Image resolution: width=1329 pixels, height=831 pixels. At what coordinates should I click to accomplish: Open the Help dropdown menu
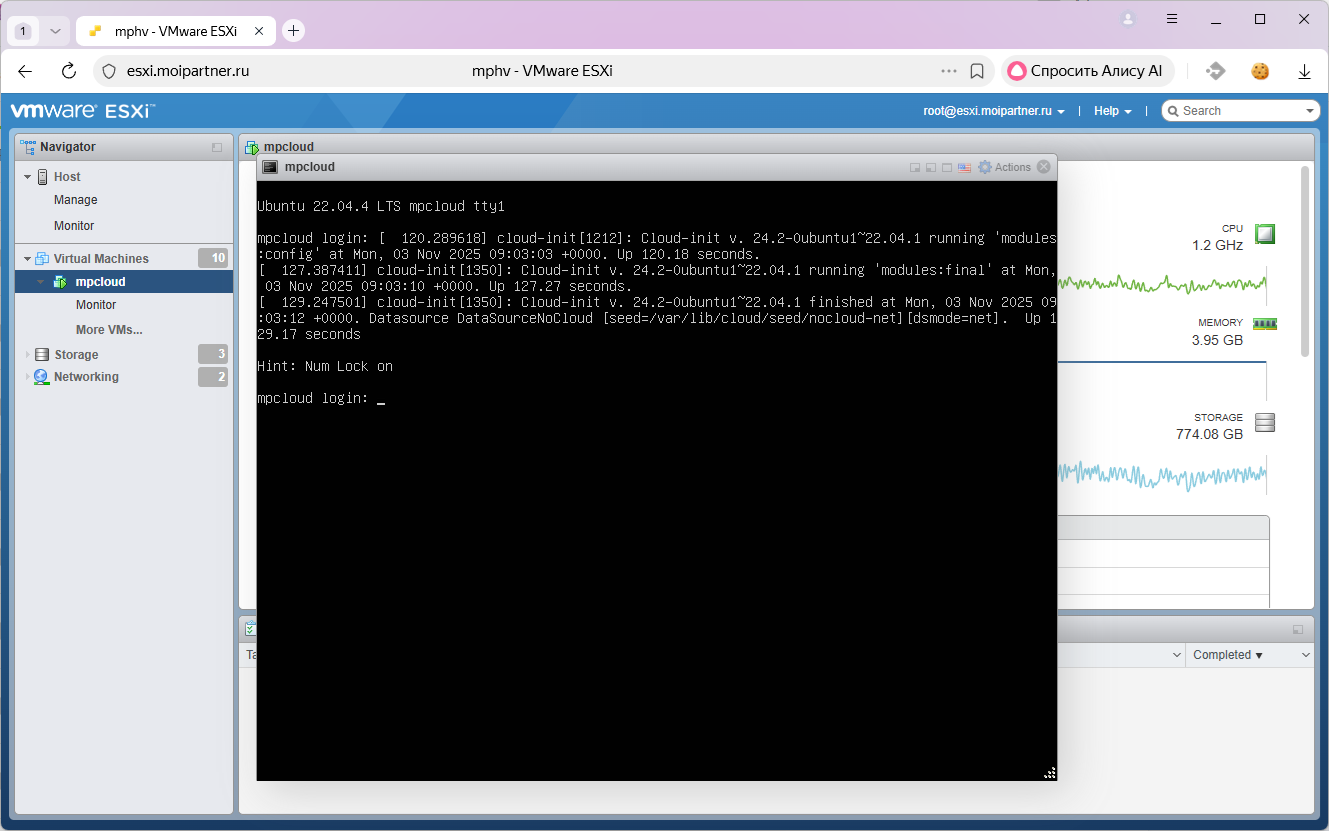point(1112,111)
